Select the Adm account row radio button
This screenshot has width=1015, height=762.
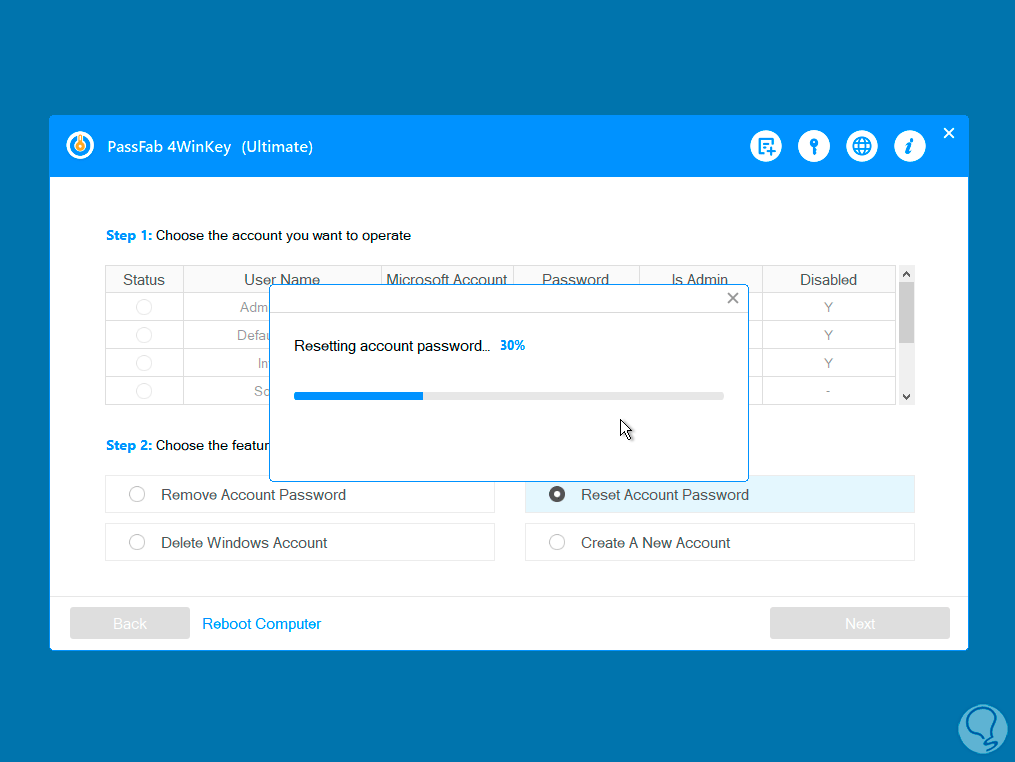pos(144,307)
